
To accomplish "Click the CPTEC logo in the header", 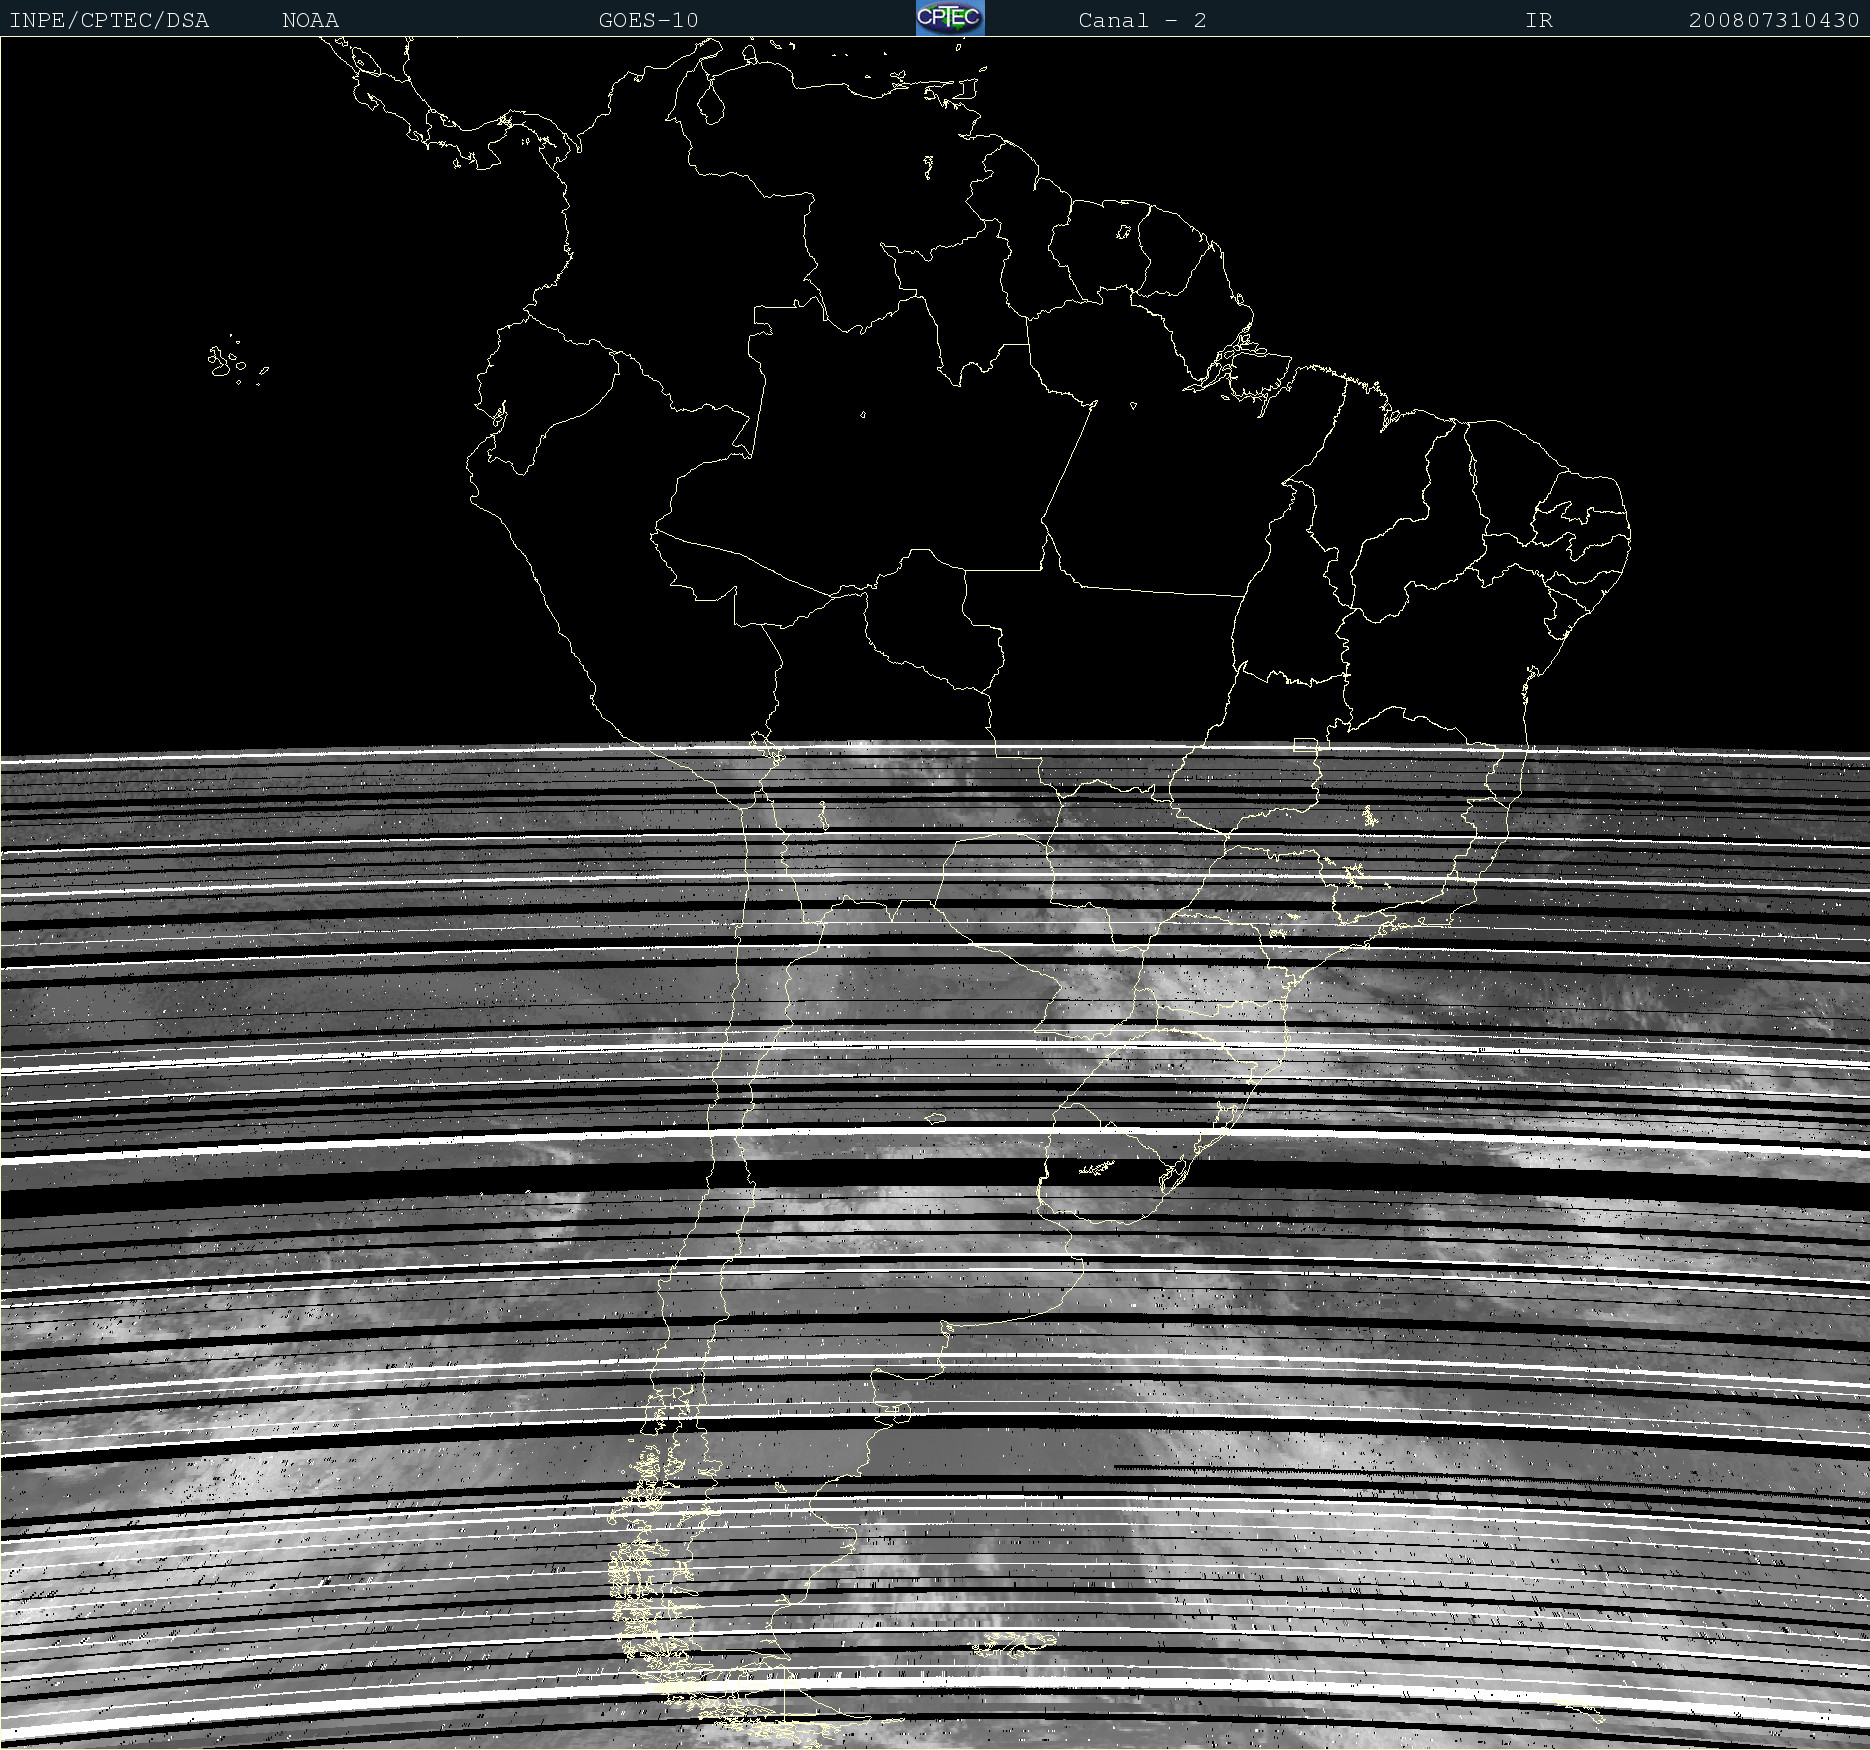I will (x=950, y=18).
